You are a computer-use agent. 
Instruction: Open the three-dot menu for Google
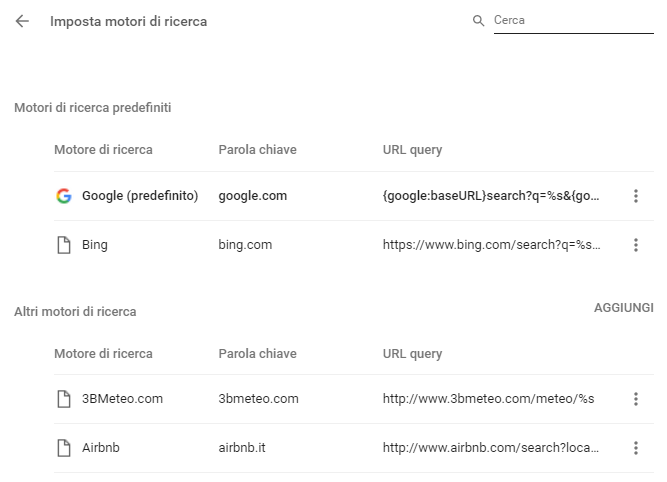pyautogui.click(x=636, y=196)
